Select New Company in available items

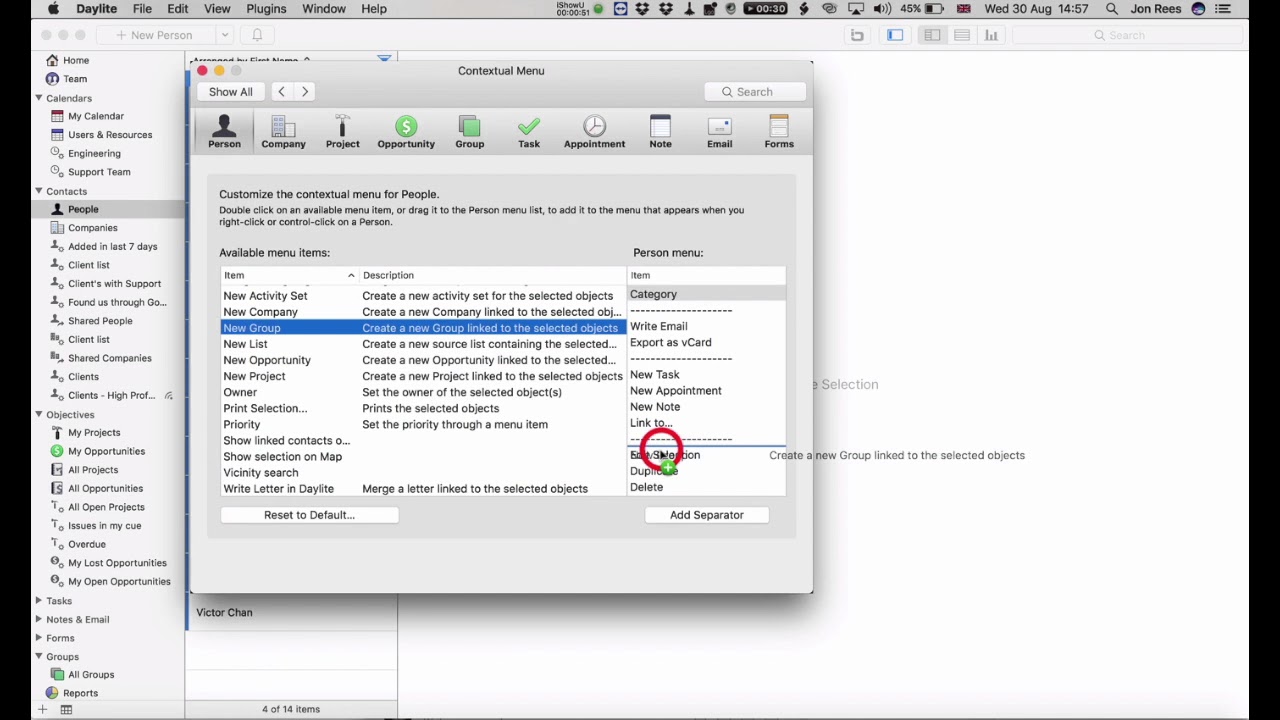tap(423, 312)
